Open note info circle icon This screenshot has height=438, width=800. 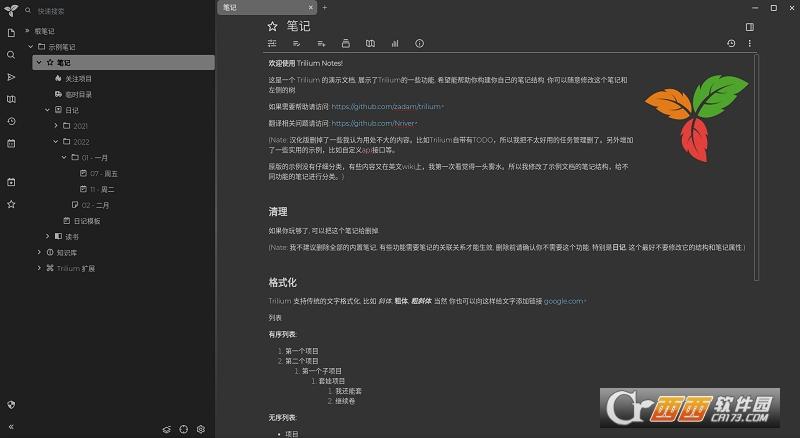point(419,43)
